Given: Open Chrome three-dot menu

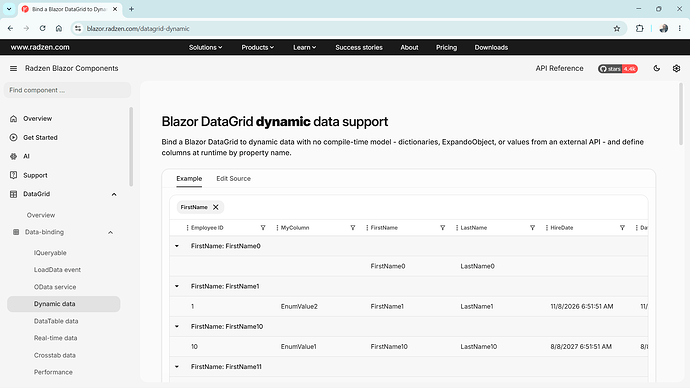Looking at the screenshot, I should coord(679,29).
